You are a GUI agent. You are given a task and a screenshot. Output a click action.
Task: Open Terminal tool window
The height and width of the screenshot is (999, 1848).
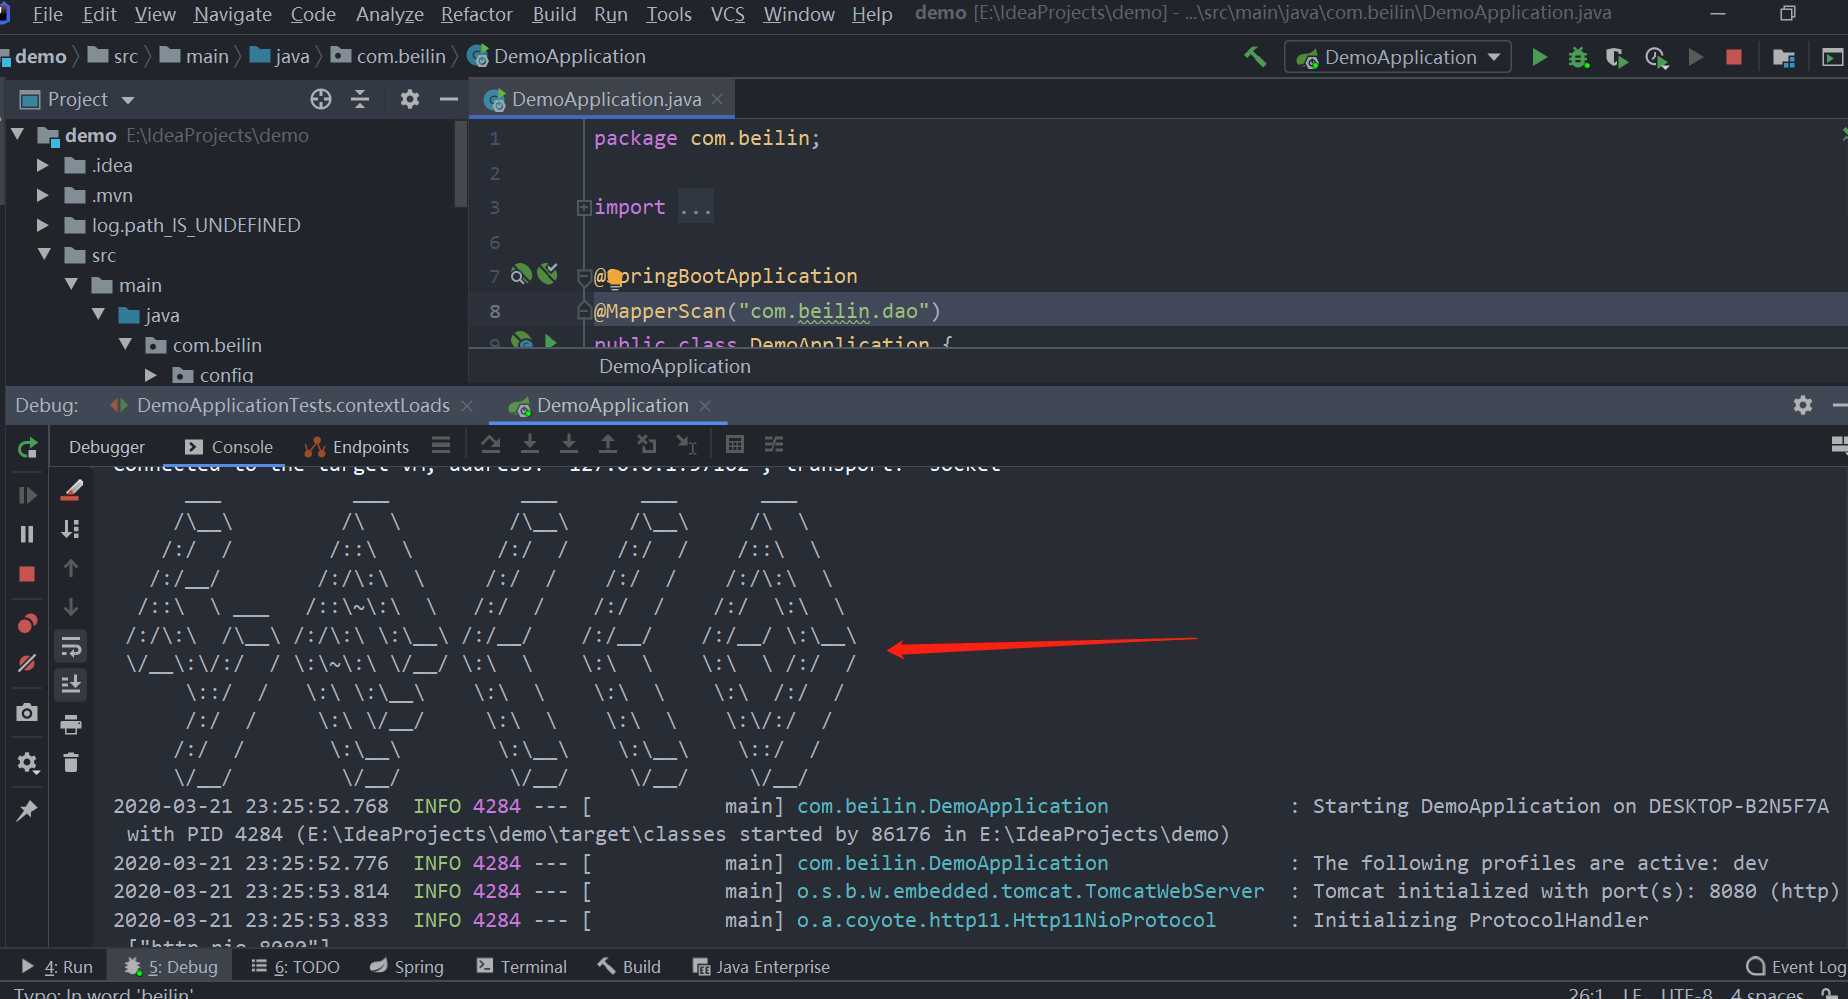(x=521, y=967)
